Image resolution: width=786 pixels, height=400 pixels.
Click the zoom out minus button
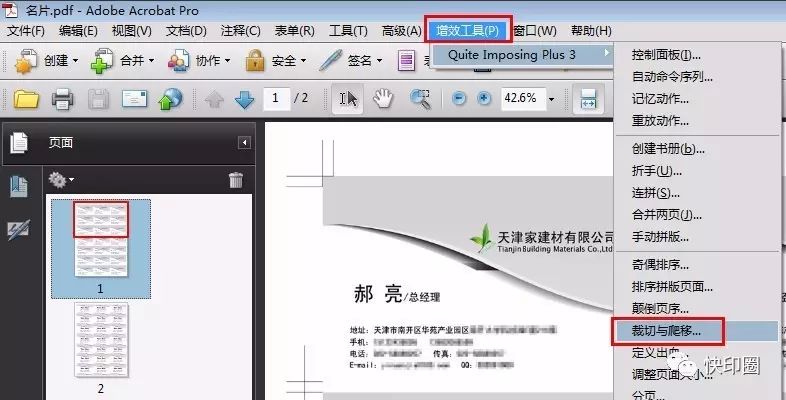coord(459,98)
